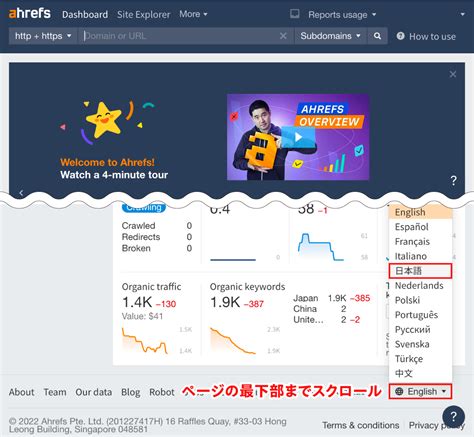Open the Subdomains mode dropdown
474x437 pixels.
tap(331, 36)
